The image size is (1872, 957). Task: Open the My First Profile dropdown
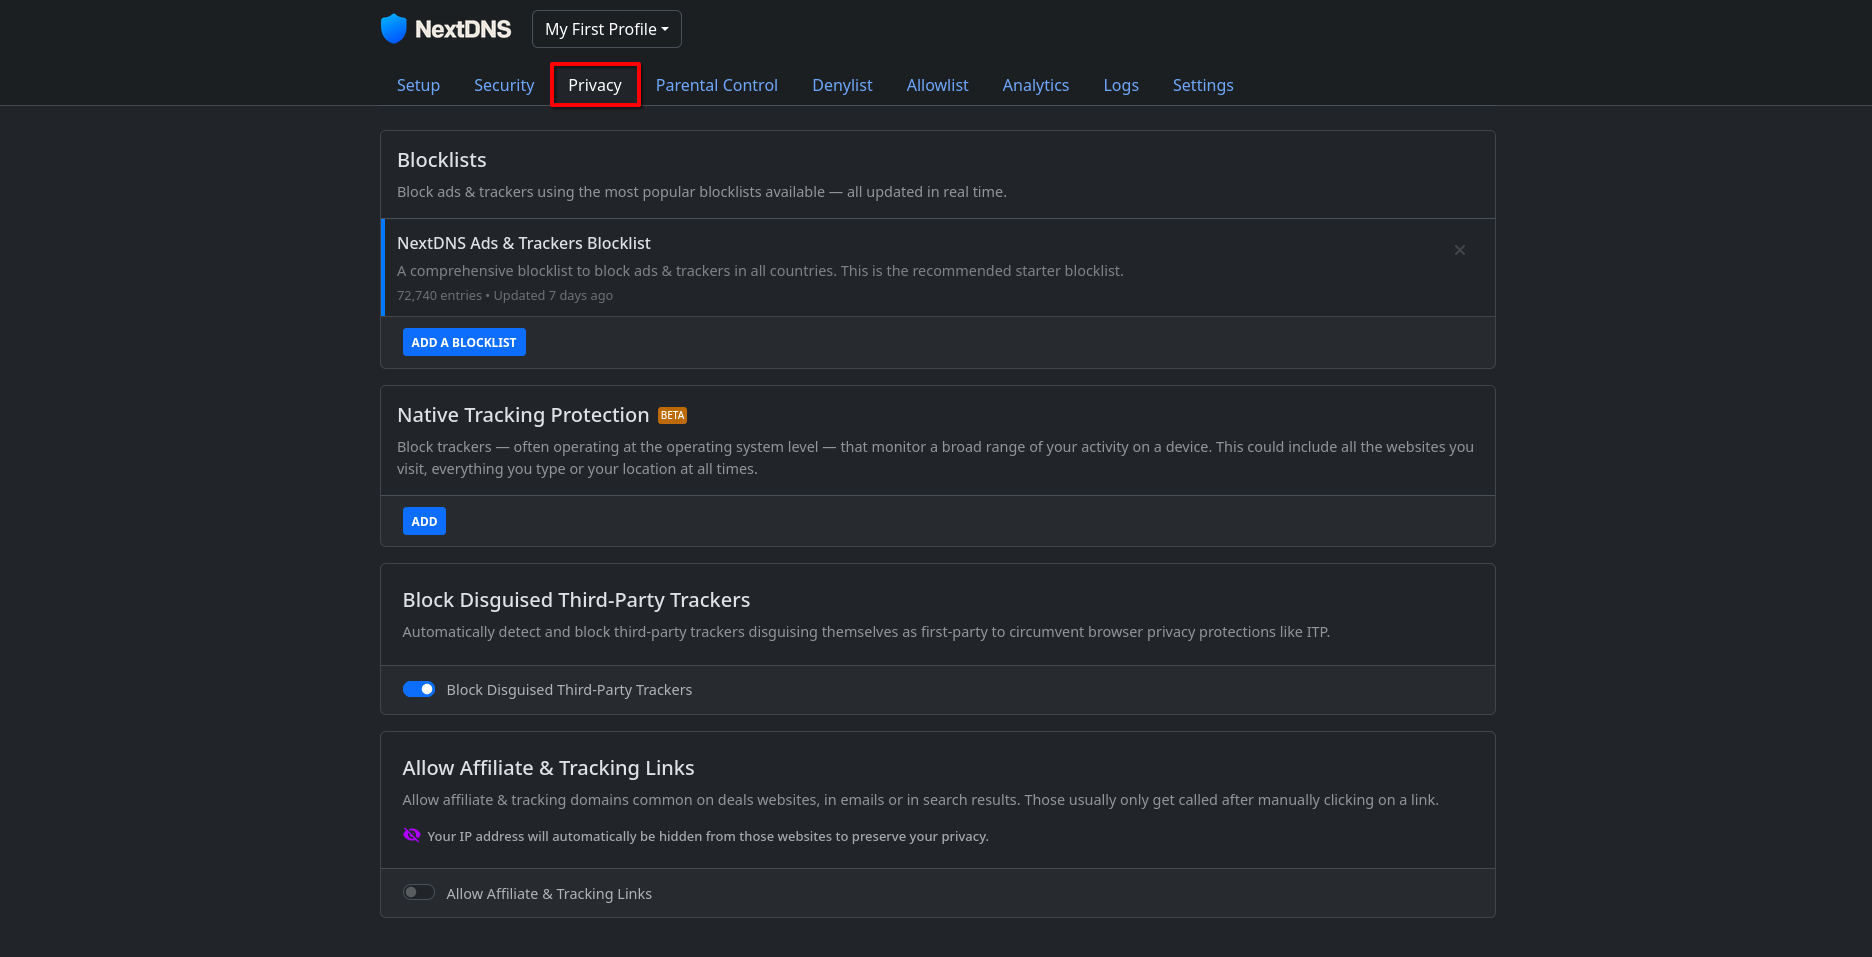pos(607,29)
